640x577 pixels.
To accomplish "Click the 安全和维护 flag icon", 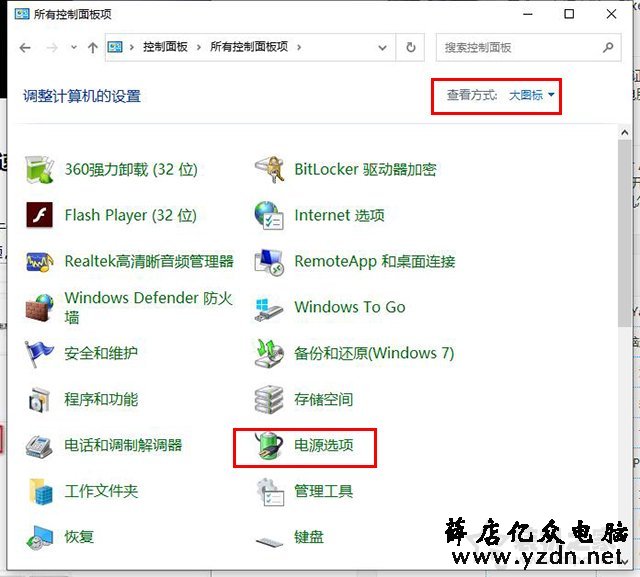I will tap(39, 354).
